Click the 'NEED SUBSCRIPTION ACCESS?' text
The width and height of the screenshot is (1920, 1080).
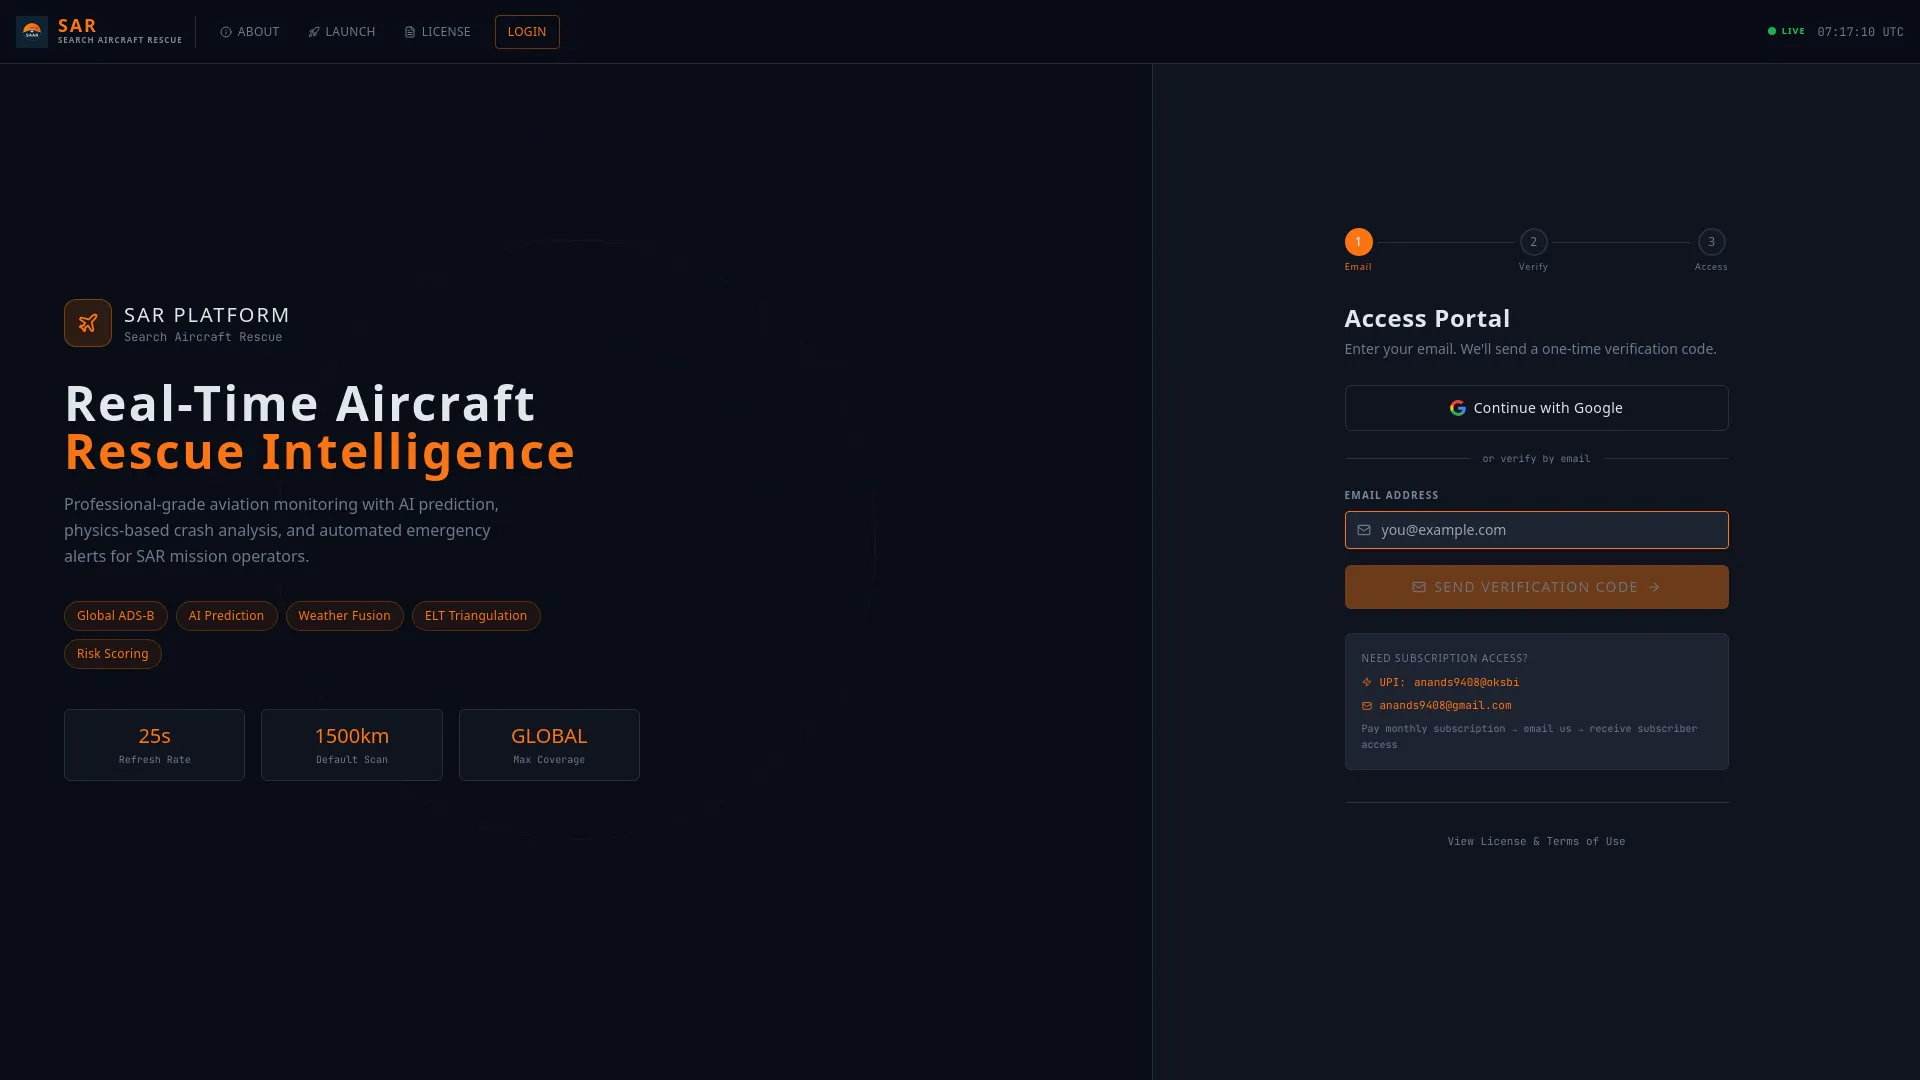click(1444, 658)
